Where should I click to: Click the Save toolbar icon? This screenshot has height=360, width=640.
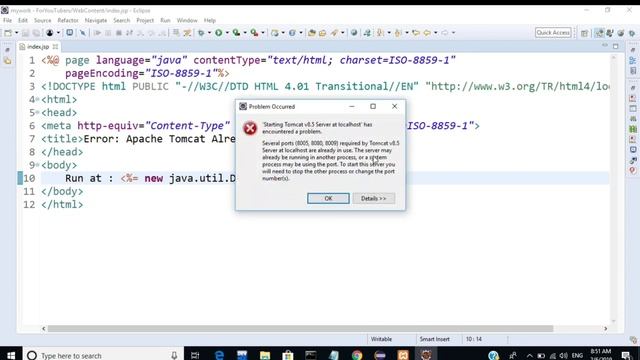click(25, 33)
